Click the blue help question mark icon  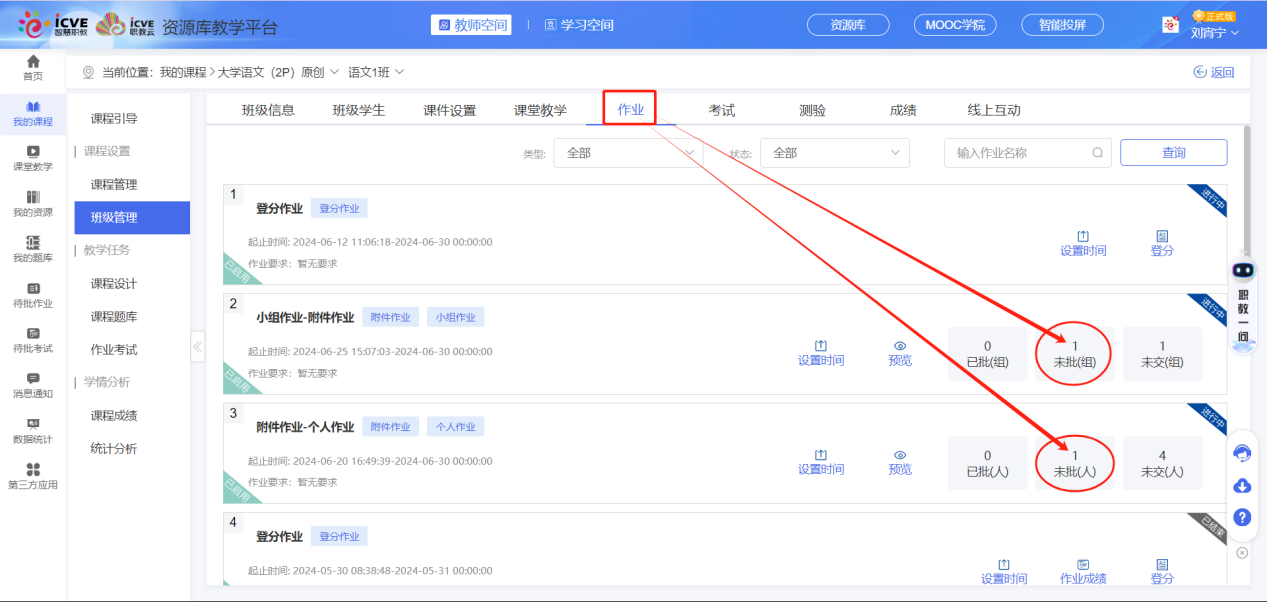[x=1242, y=517]
